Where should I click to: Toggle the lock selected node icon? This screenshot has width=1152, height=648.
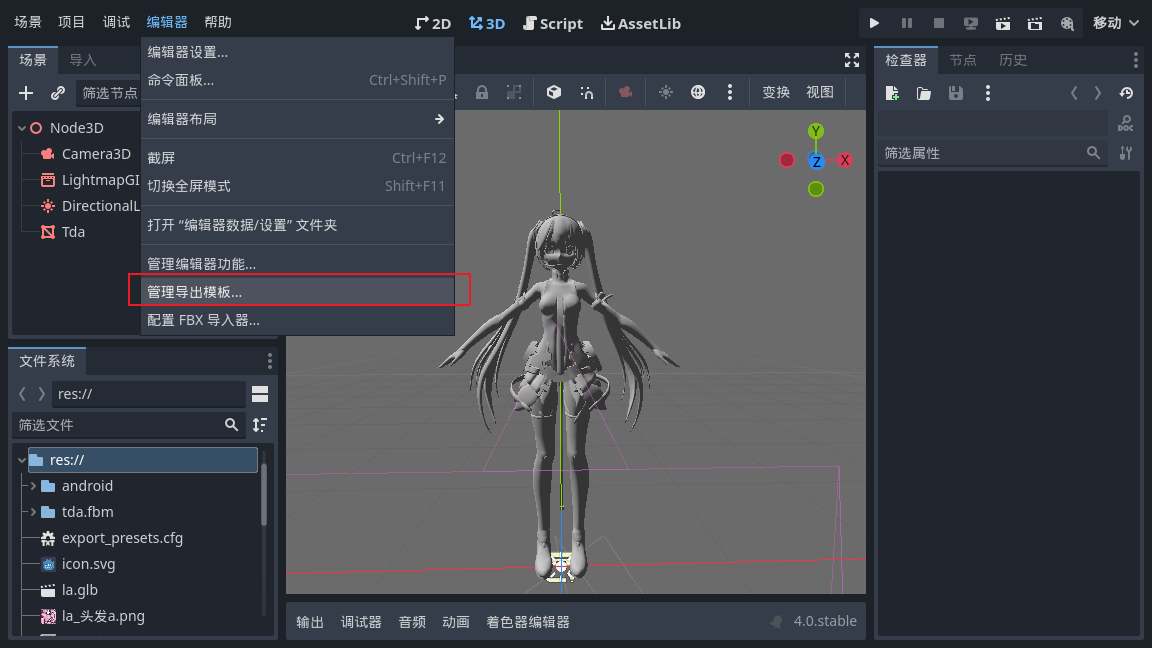coord(481,93)
